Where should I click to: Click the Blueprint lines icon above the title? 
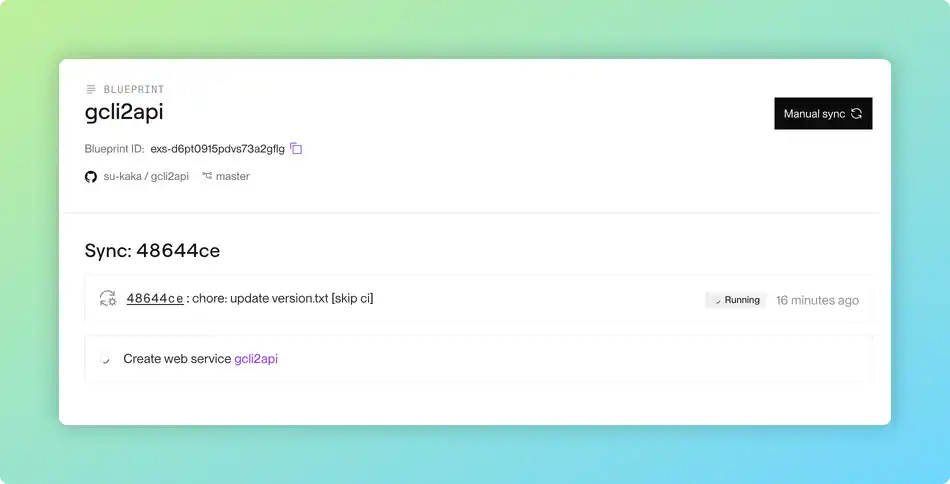[x=91, y=89]
